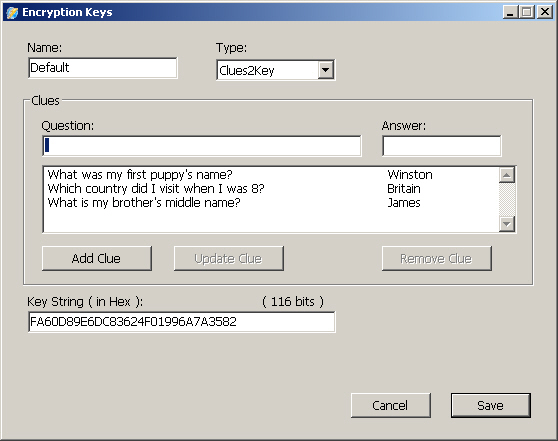This screenshot has width=558, height=441.
Task: Click the clues list scrollbar track
Action: click(x=507, y=199)
